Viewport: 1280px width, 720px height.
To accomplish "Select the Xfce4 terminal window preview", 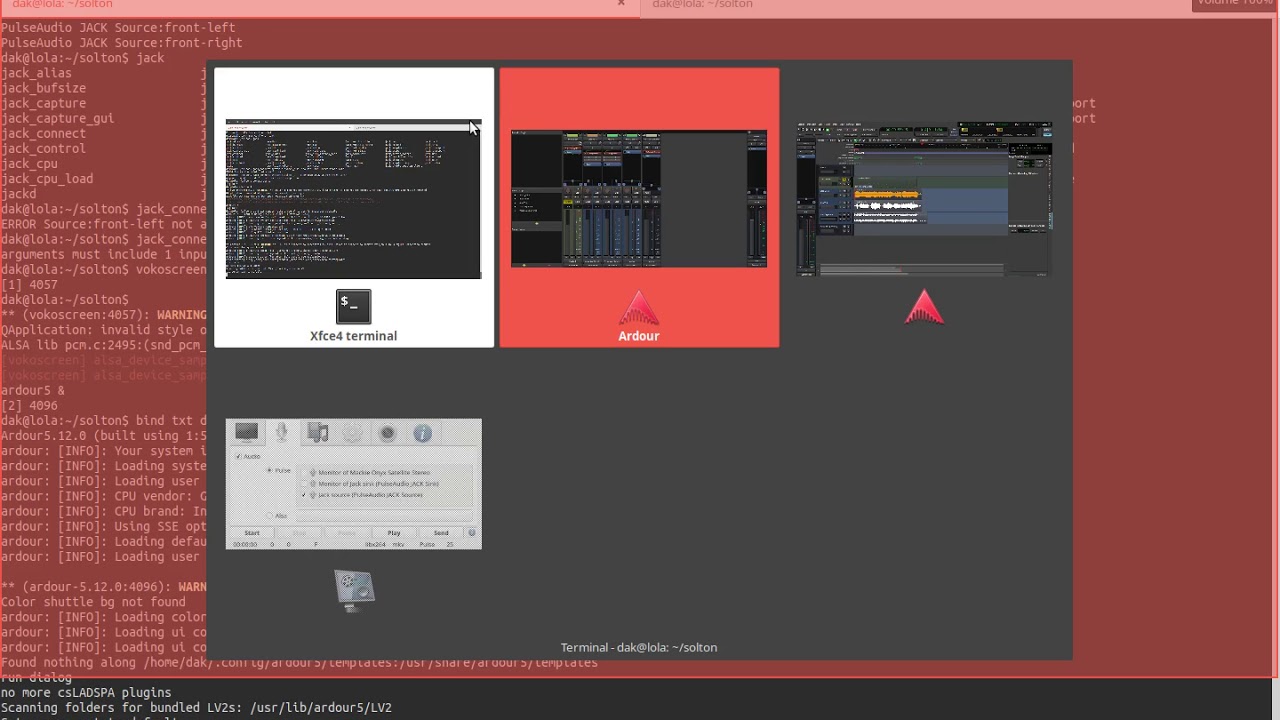I will pos(353,199).
